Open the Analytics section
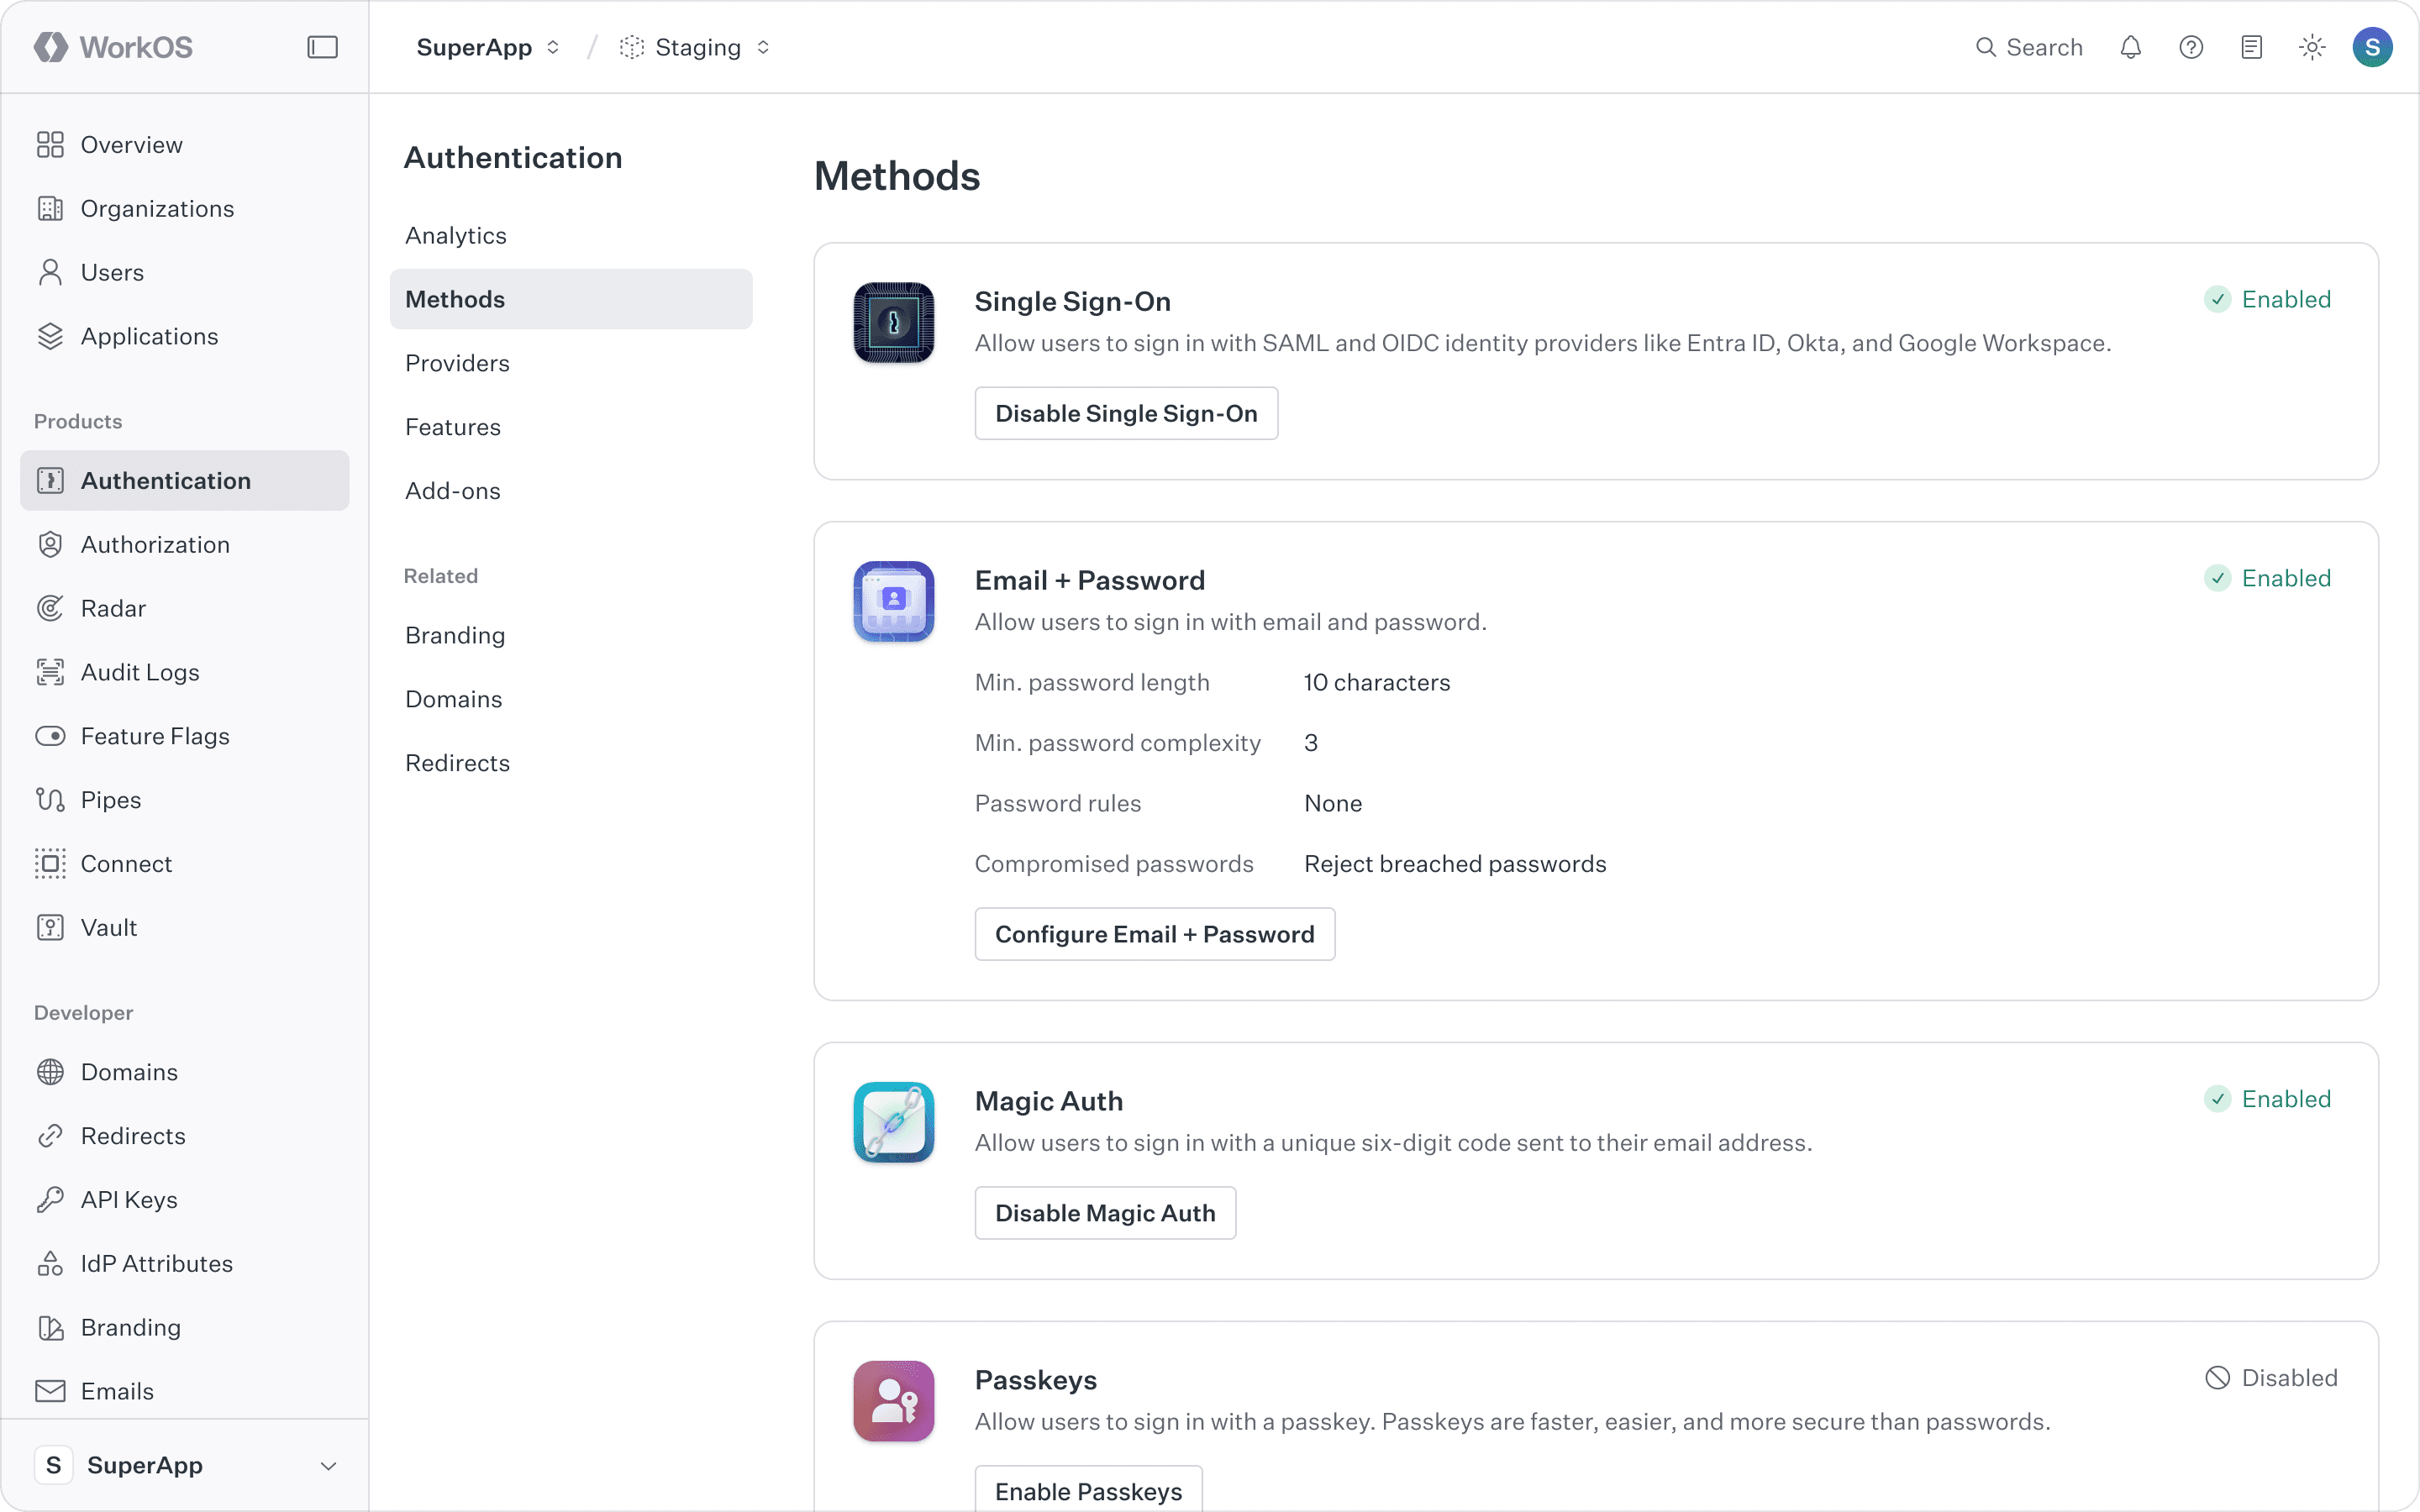The image size is (2420, 1512). click(x=571, y=235)
